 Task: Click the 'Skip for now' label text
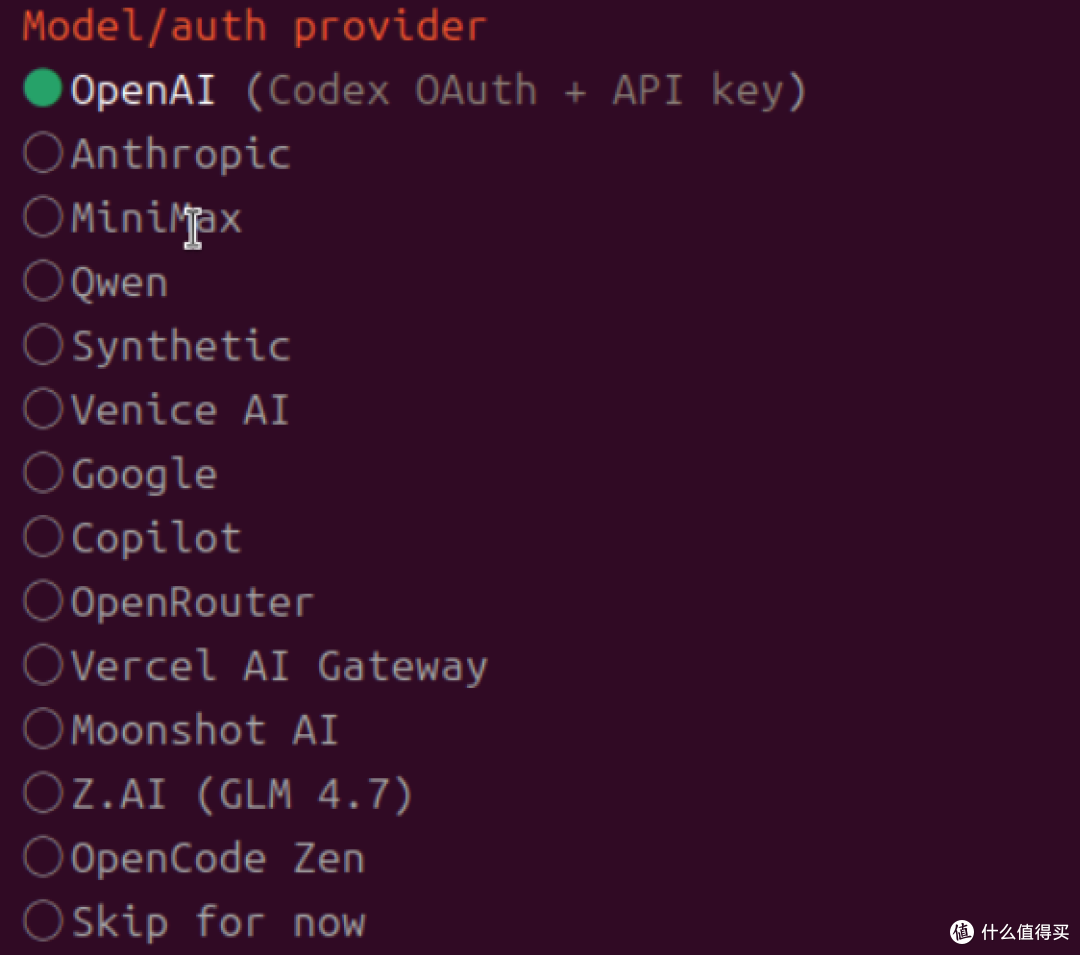[218, 923]
